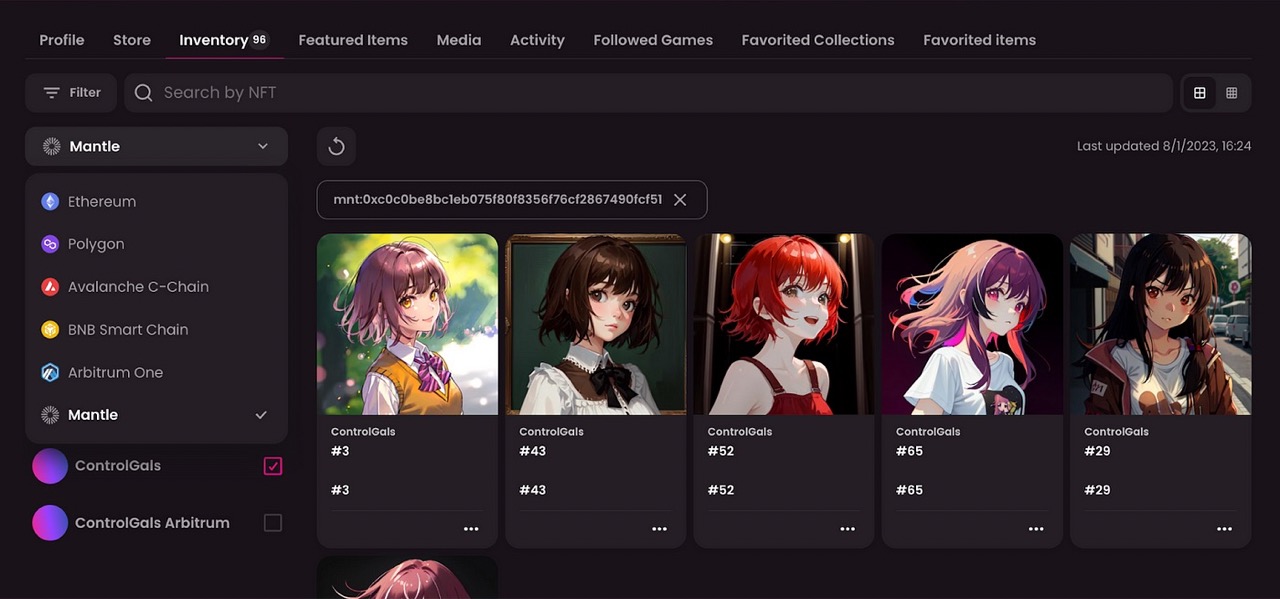The width and height of the screenshot is (1280, 599).
Task: Click the Search by NFT field
Action: [650, 93]
